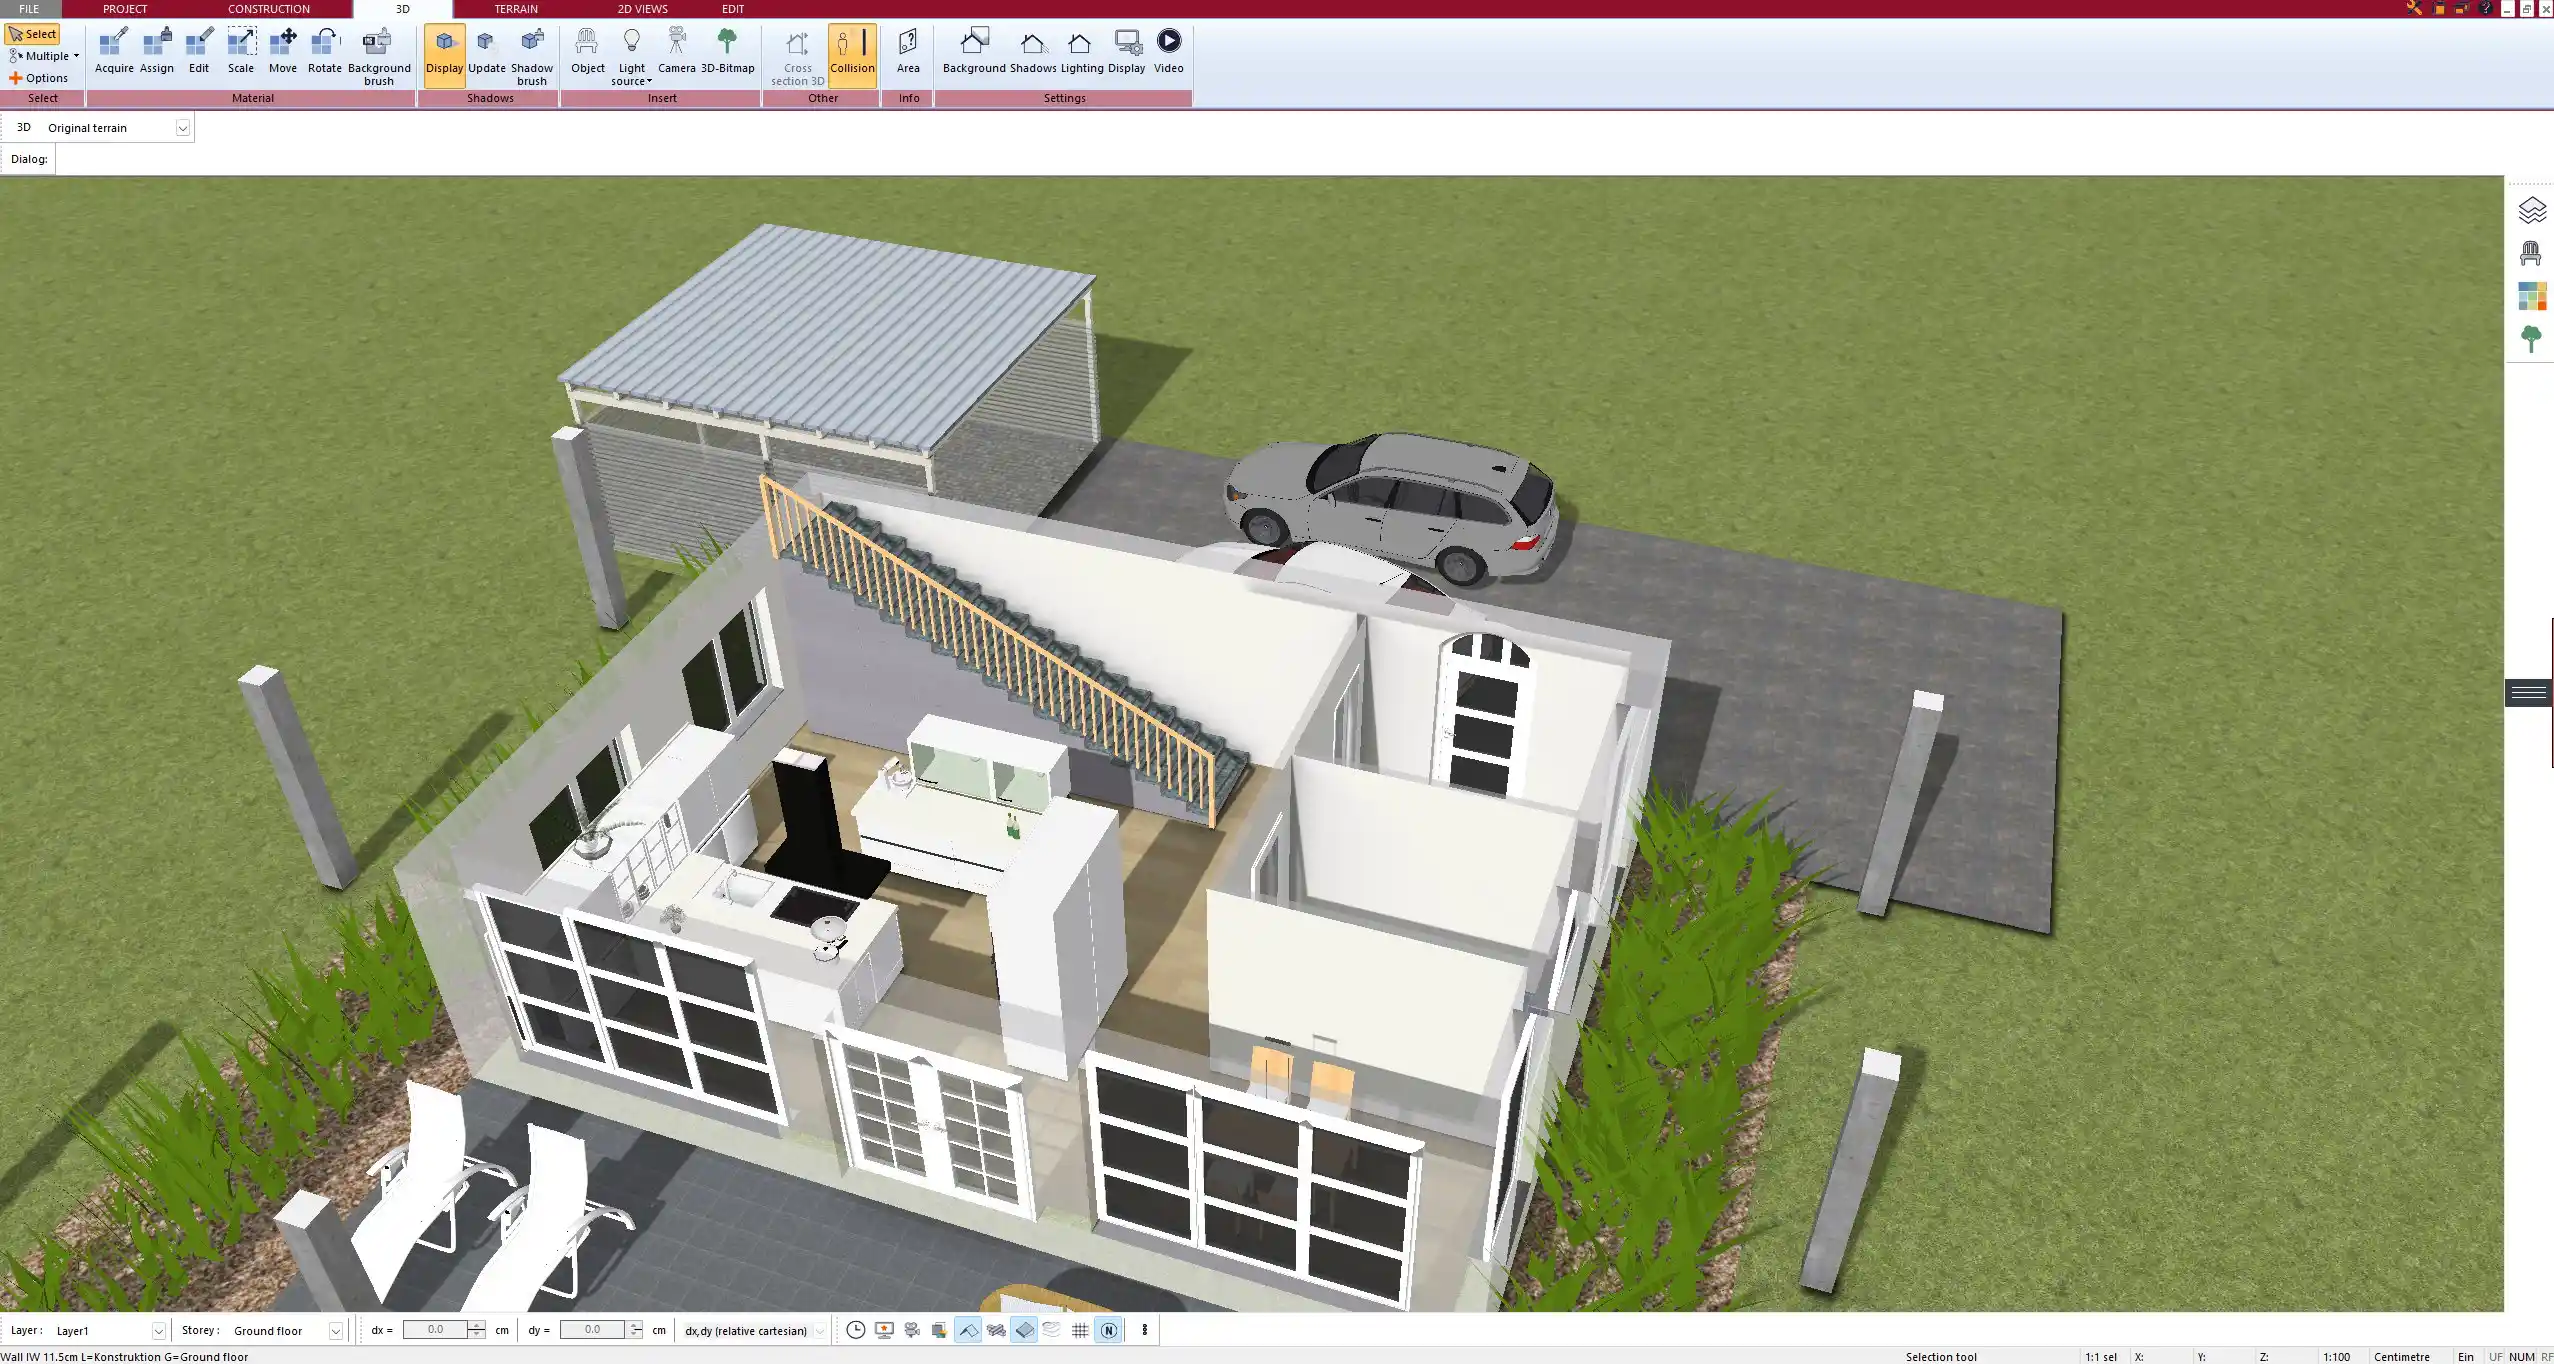Click the Update shadows icon
The width and height of the screenshot is (2554, 1364).
(487, 51)
